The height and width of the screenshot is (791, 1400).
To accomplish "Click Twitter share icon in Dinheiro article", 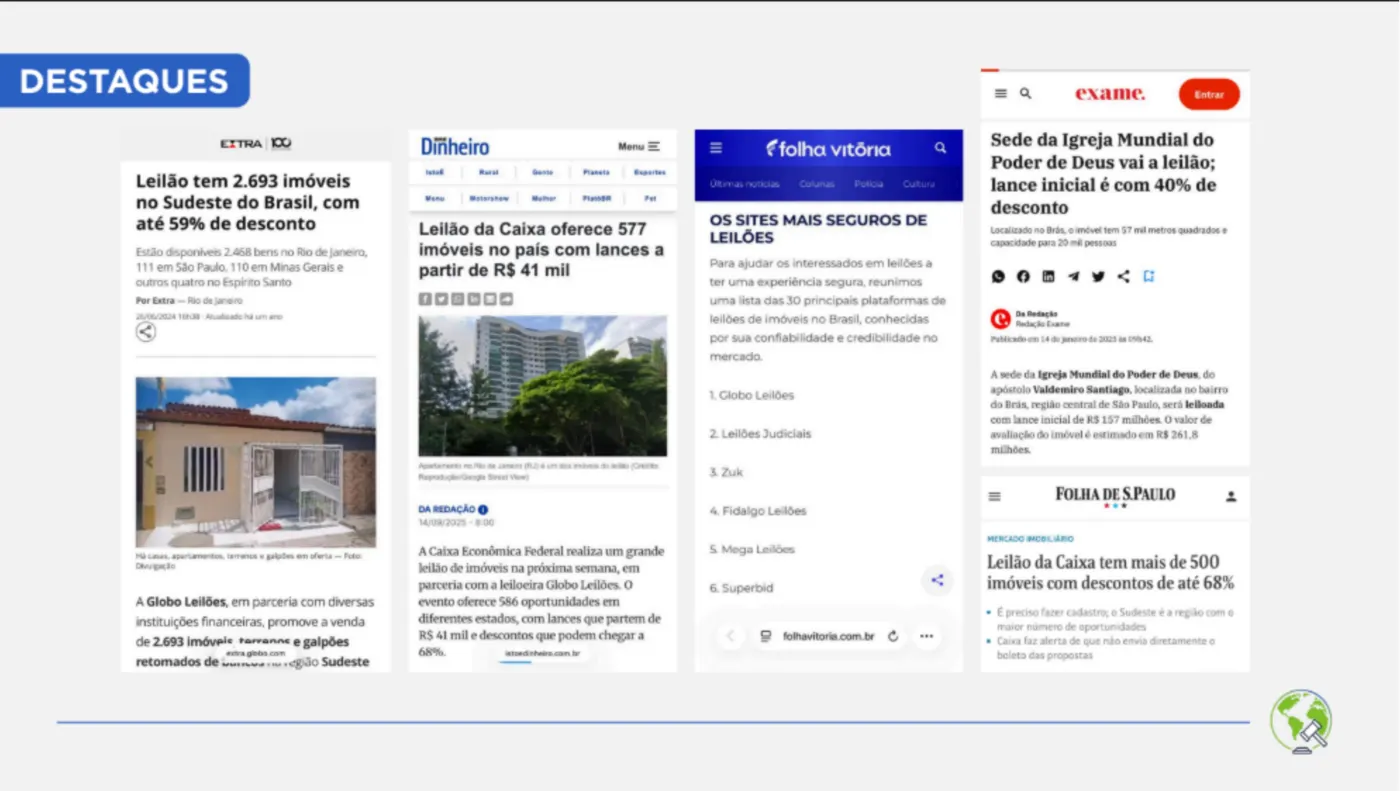I will pos(441,299).
